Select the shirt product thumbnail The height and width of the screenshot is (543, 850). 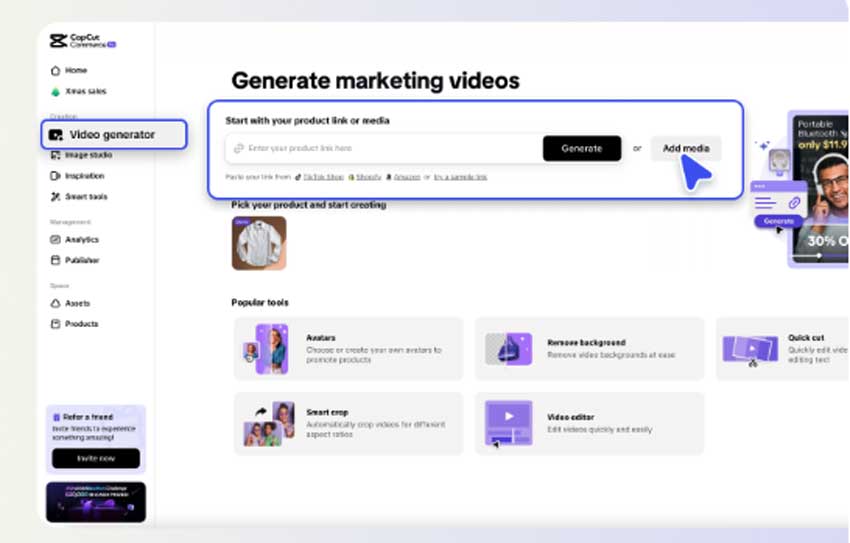(x=259, y=243)
